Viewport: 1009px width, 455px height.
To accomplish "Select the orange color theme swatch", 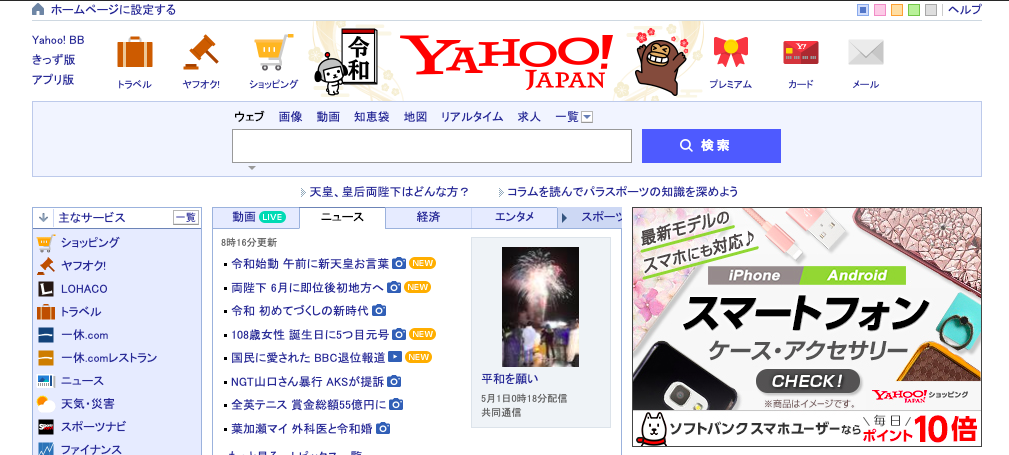I will (x=897, y=10).
